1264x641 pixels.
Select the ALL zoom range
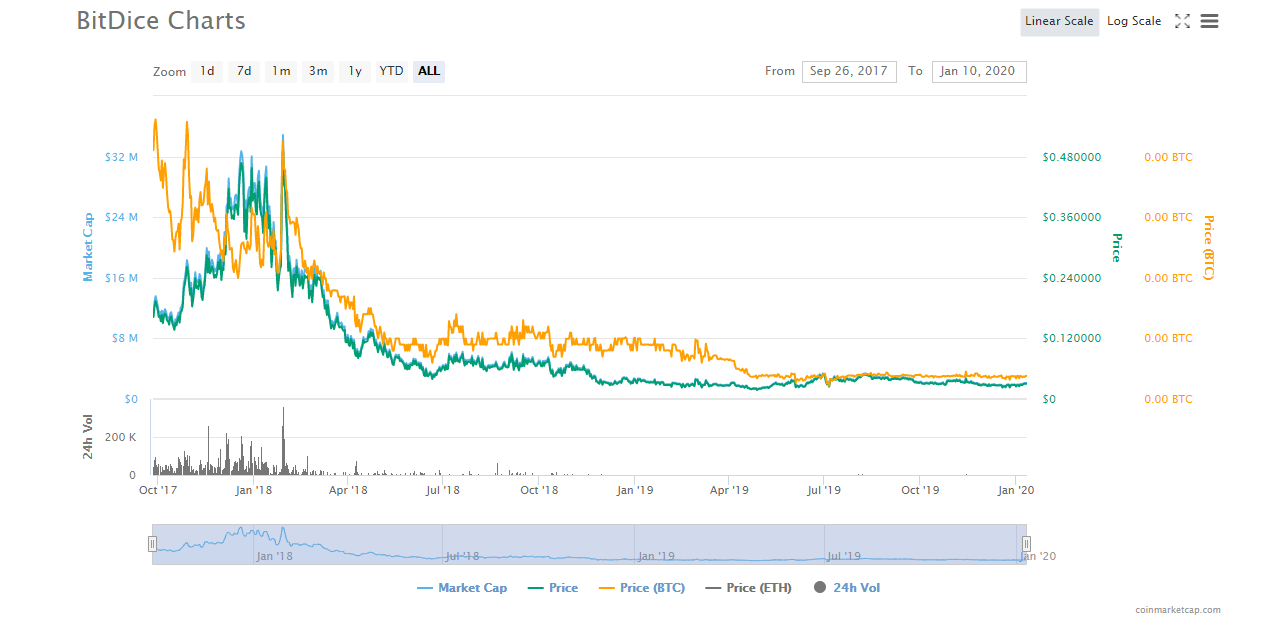point(429,71)
